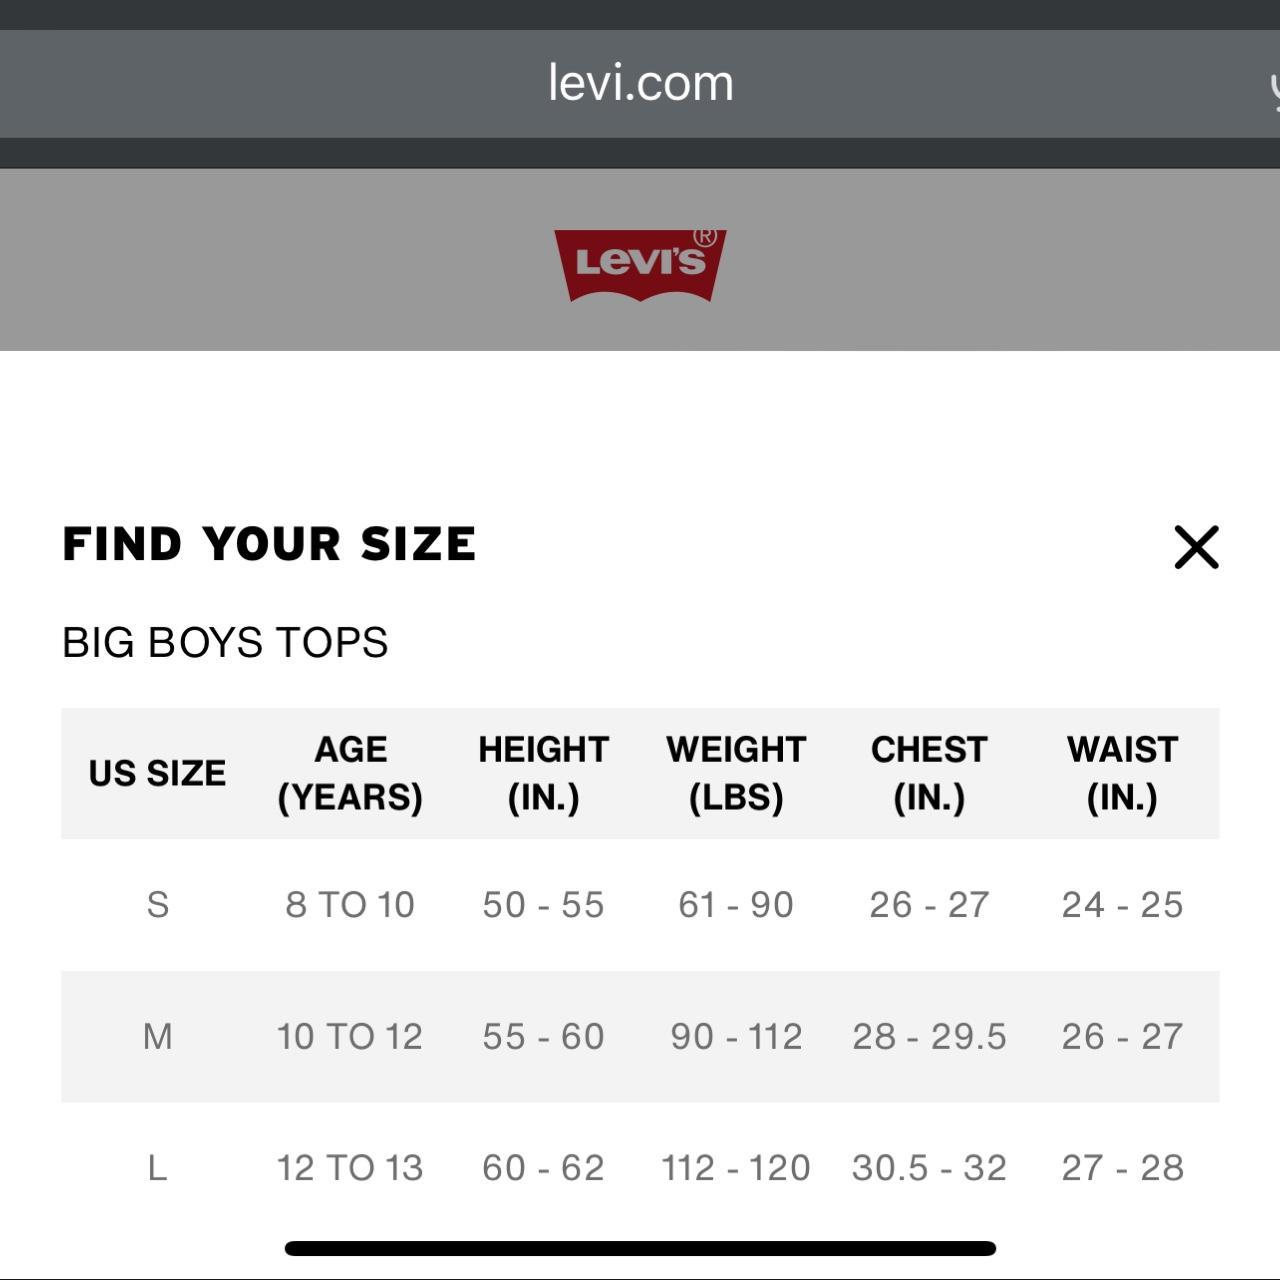Viewport: 1280px width, 1280px height.
Task: Select the size M row label
Action: 157,1036
